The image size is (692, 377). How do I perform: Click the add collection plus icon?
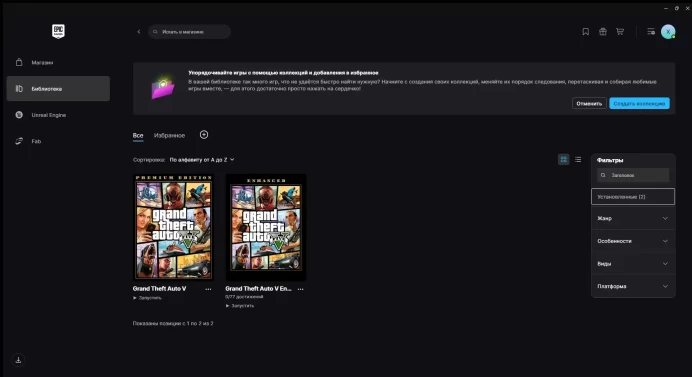pos(204,135)
